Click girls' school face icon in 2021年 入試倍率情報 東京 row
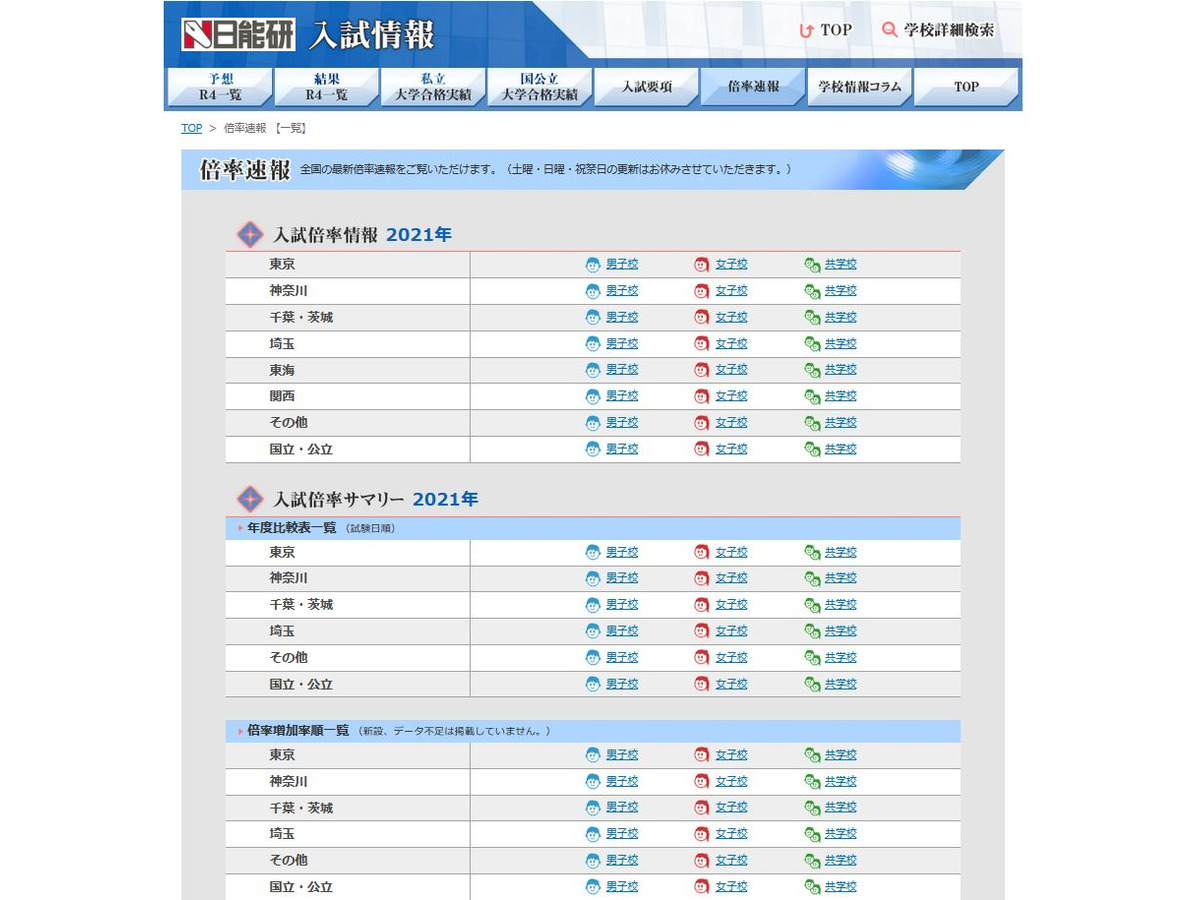Viewport: 1200px width, 900px height. (x=702, y=265)
